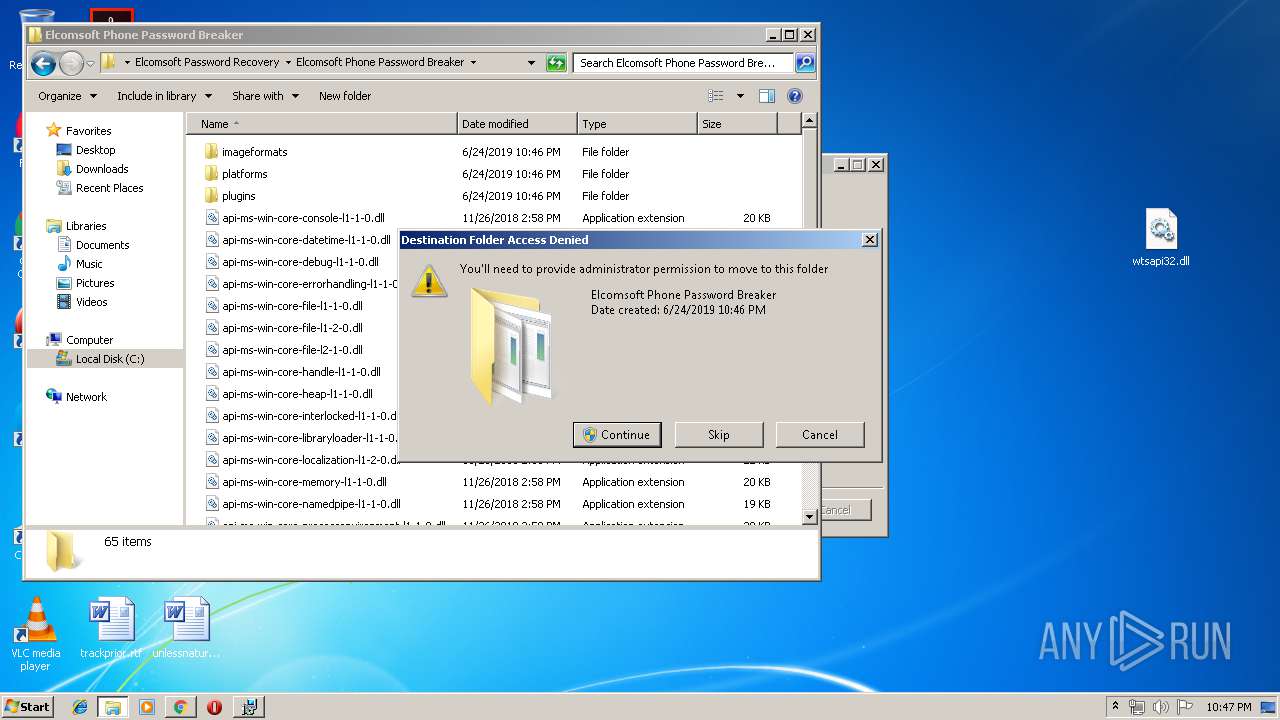Close the Destination Folder Access Denied dialog
Screen dimensions: 1280x720
pyautogui.click(x=869, y=240)
